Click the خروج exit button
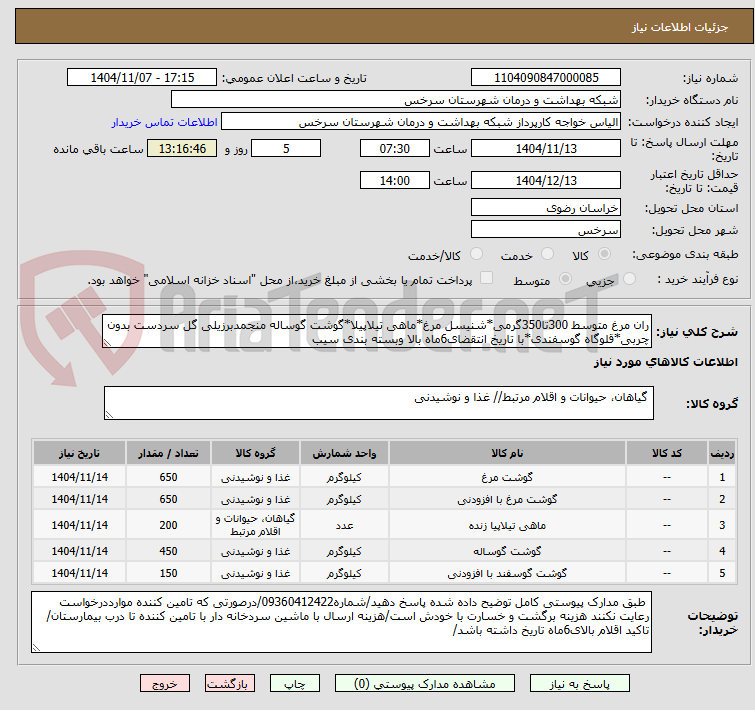 click(x=165, y=684)
